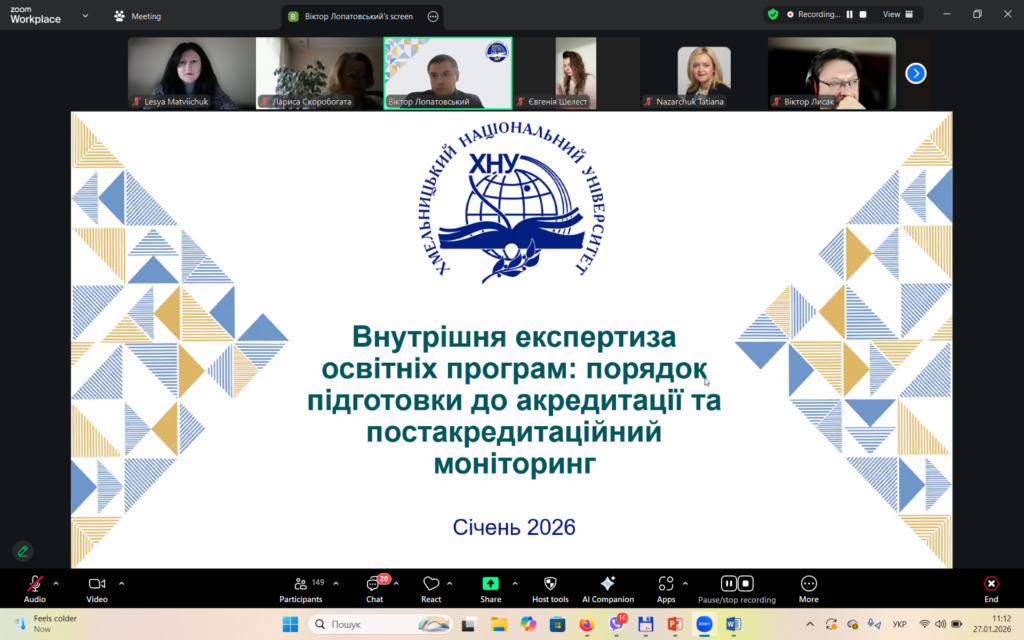This screenshot has width=1024, height=640.
Task: Click the React heart icon
Action: (431, 584)
